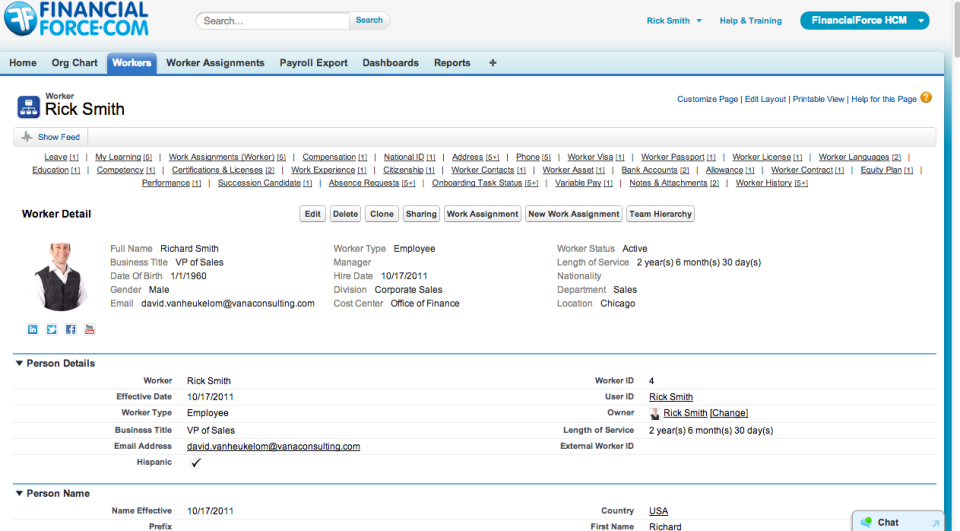
Task: Collapse the Person Details section
Action: (x=19, y=363)
